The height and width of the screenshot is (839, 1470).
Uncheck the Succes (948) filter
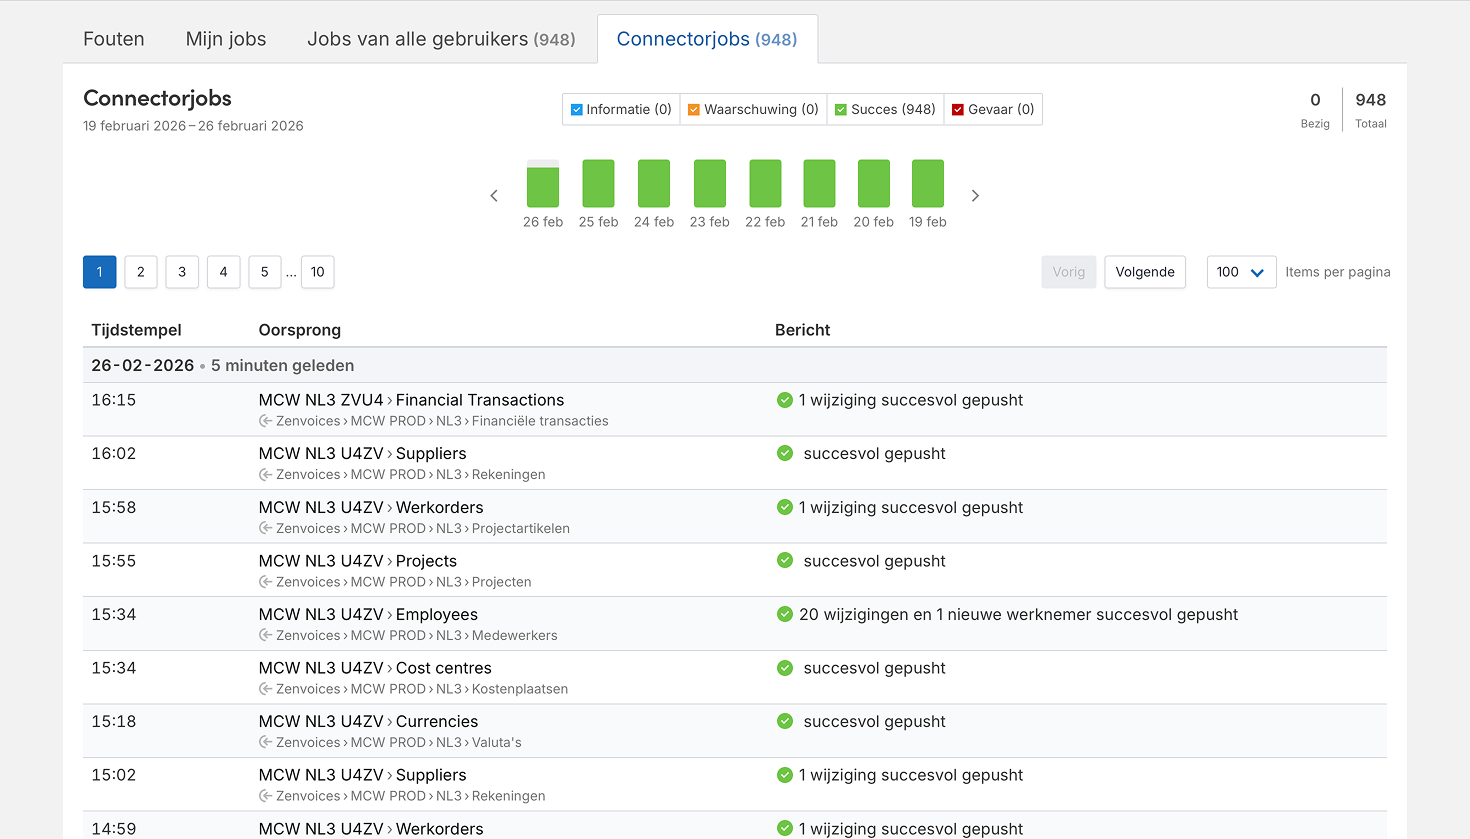pyautogui.click(x=843, y=109)
